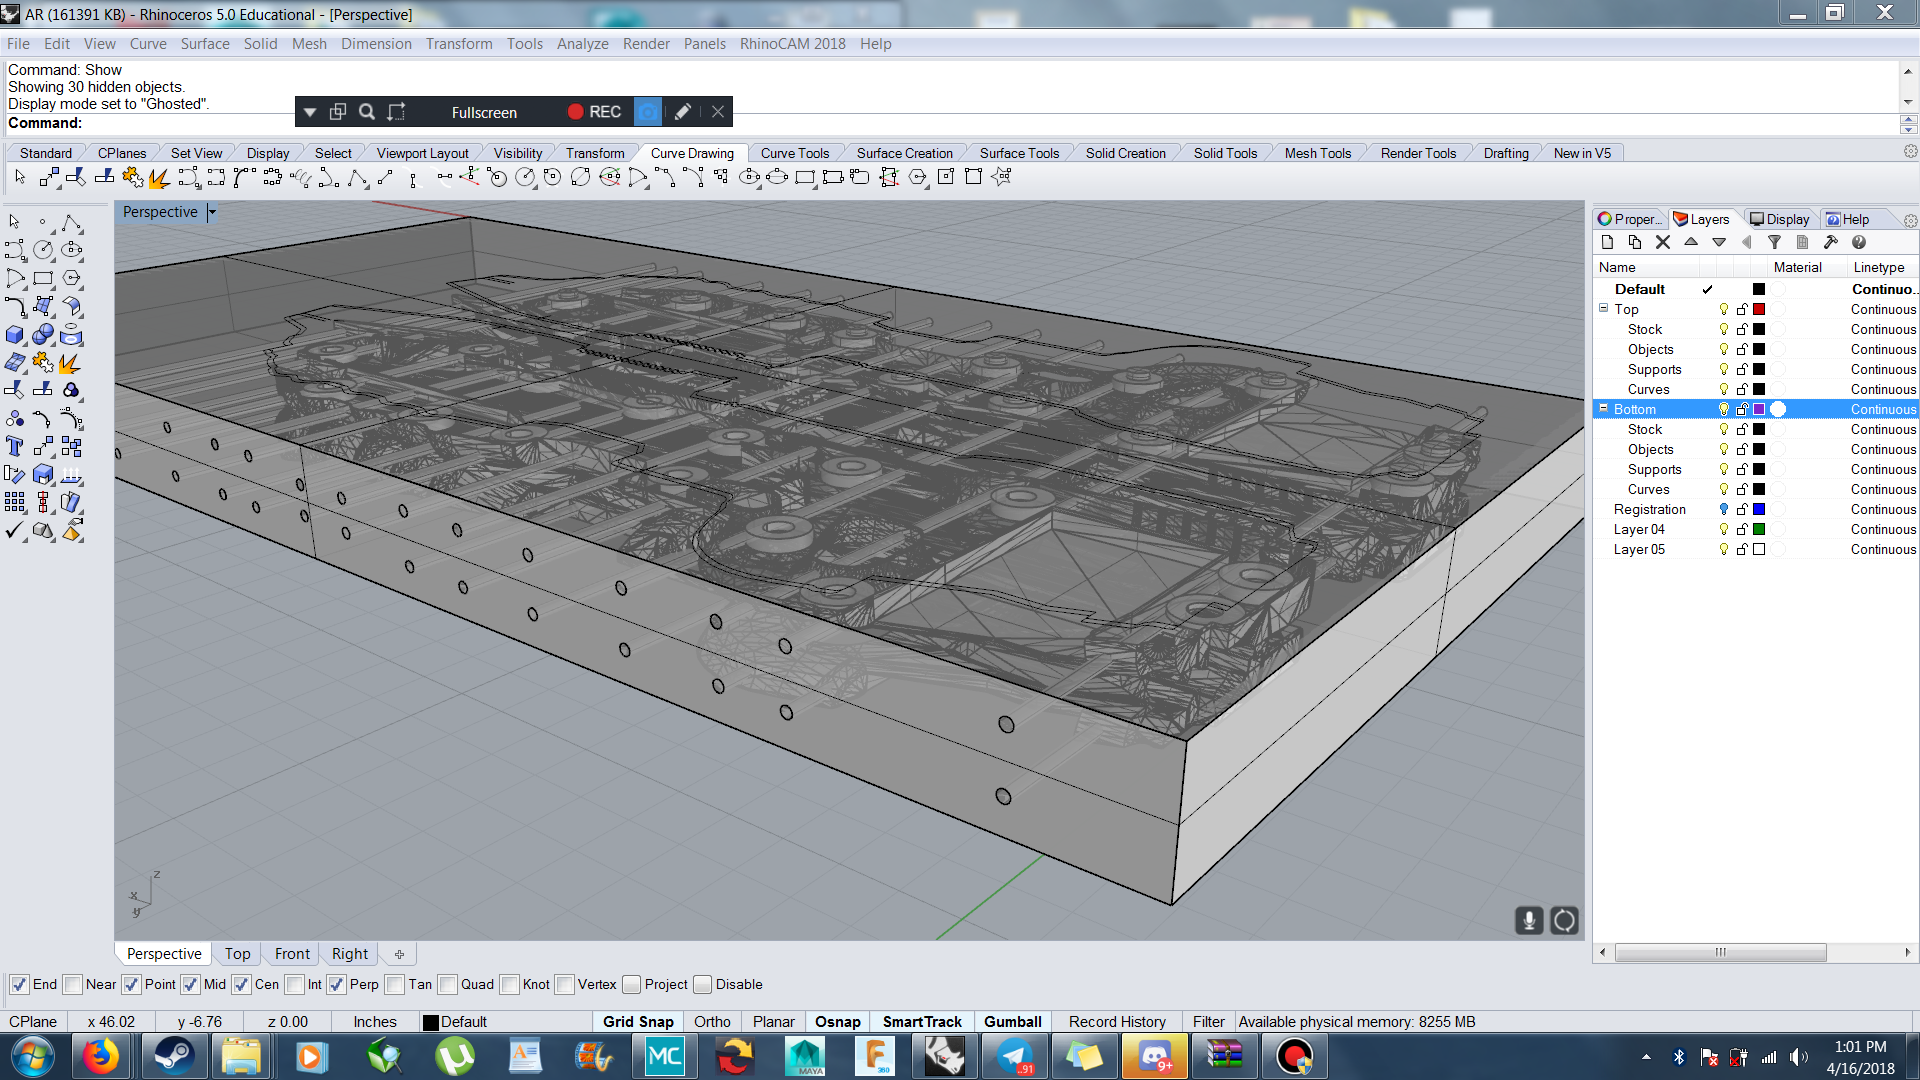Uncheck the Perp osnap checkbox
Screen dimensions: 1920x1080
click(337, 985)
